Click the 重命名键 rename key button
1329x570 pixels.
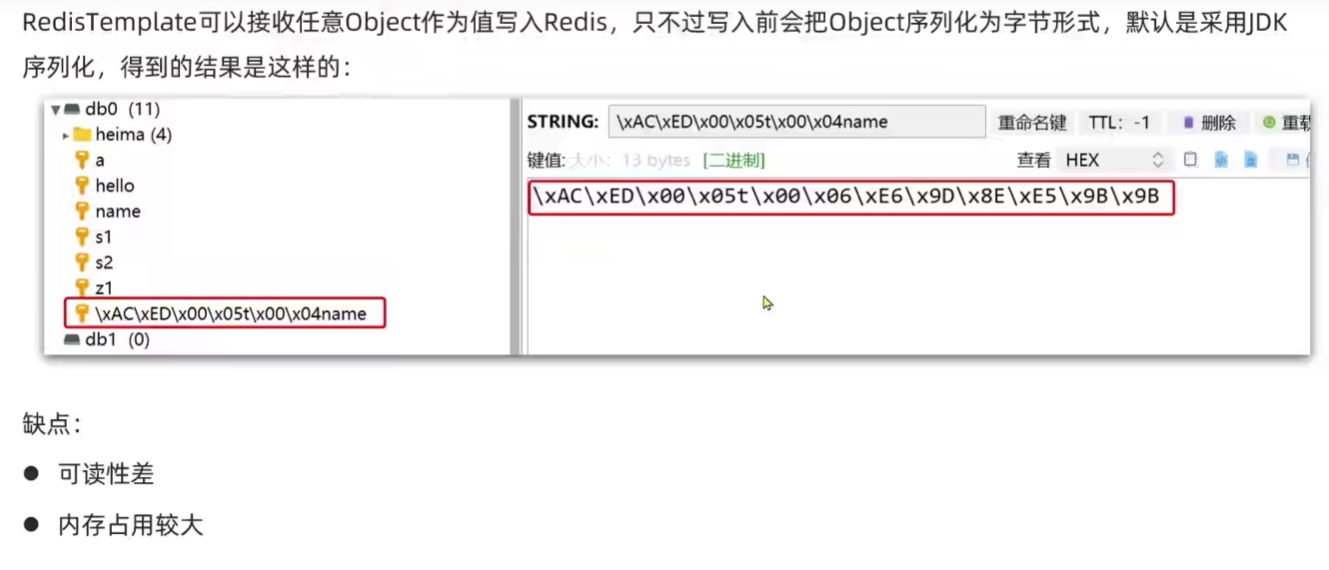point(1032,123)
